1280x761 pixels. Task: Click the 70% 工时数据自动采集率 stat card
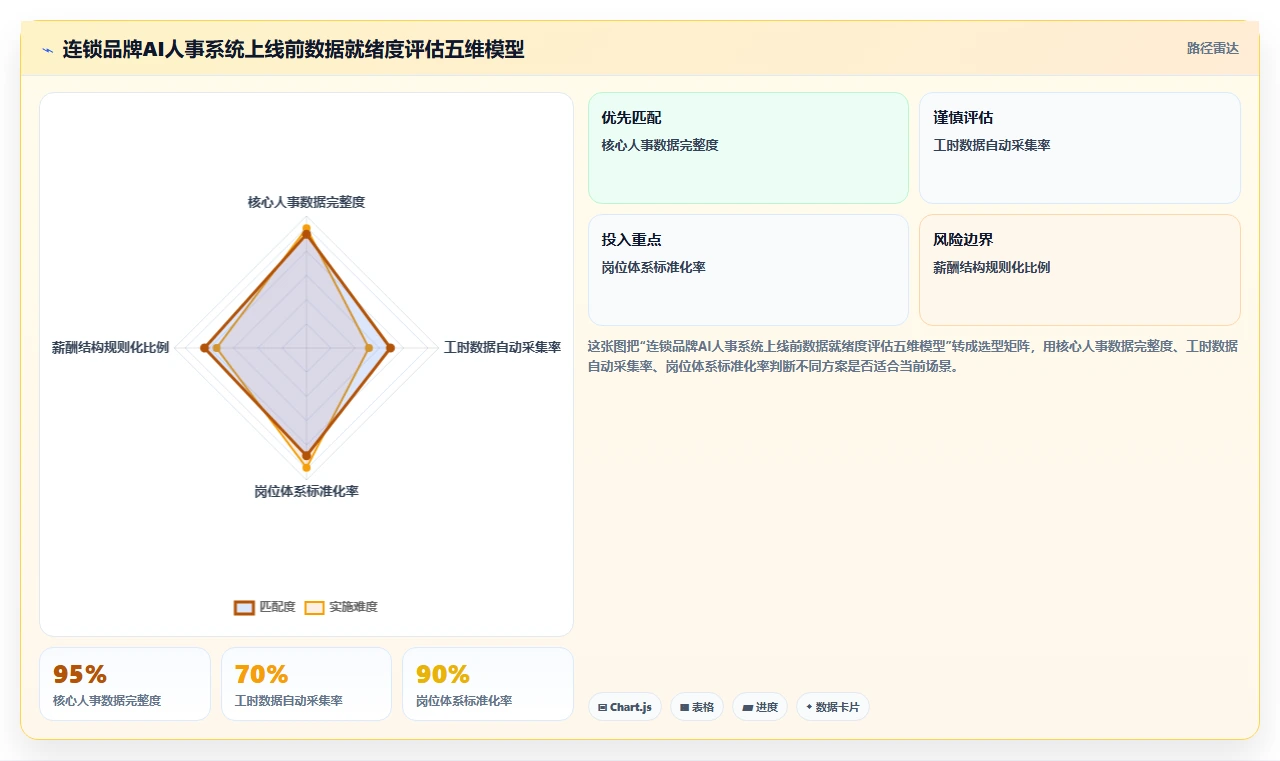(306, 684)
